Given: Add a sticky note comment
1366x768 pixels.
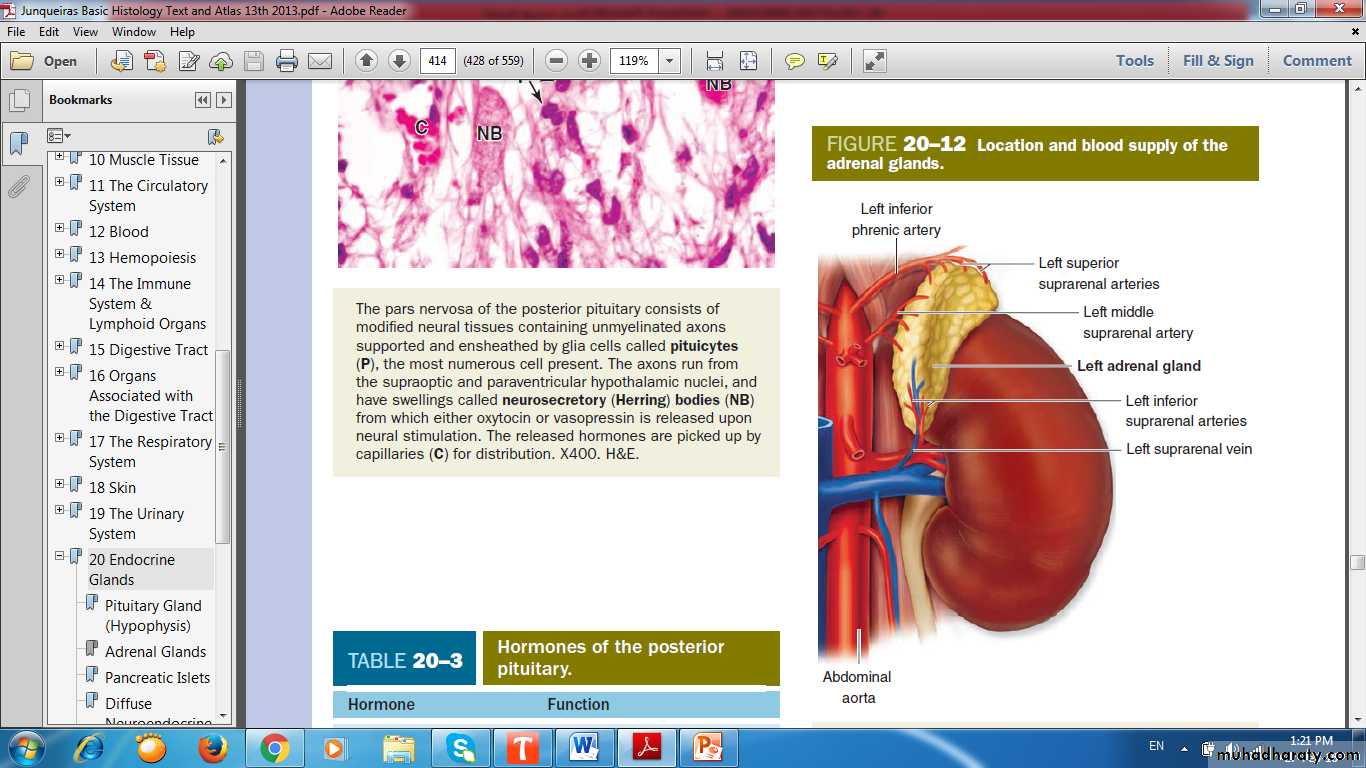Looking at the screenshot, I should 794,61.
